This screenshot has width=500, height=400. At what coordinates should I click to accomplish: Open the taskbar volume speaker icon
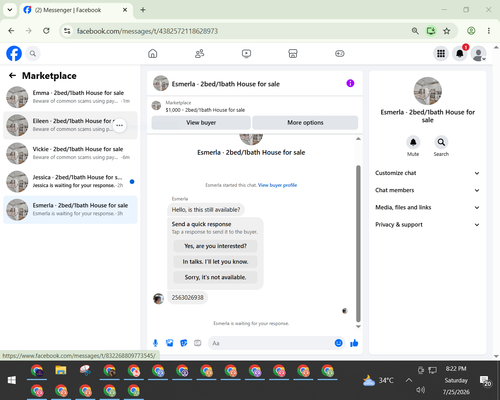[421, 390]
